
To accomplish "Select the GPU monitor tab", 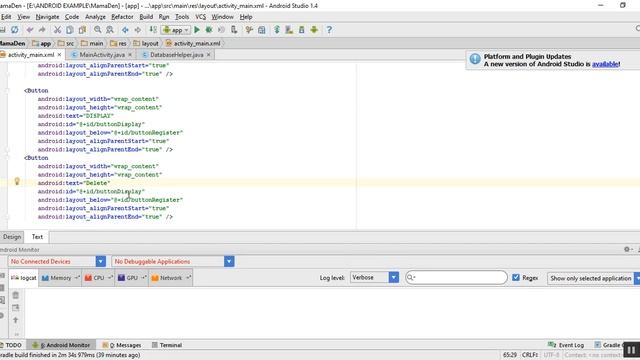I will coord(131,278).
